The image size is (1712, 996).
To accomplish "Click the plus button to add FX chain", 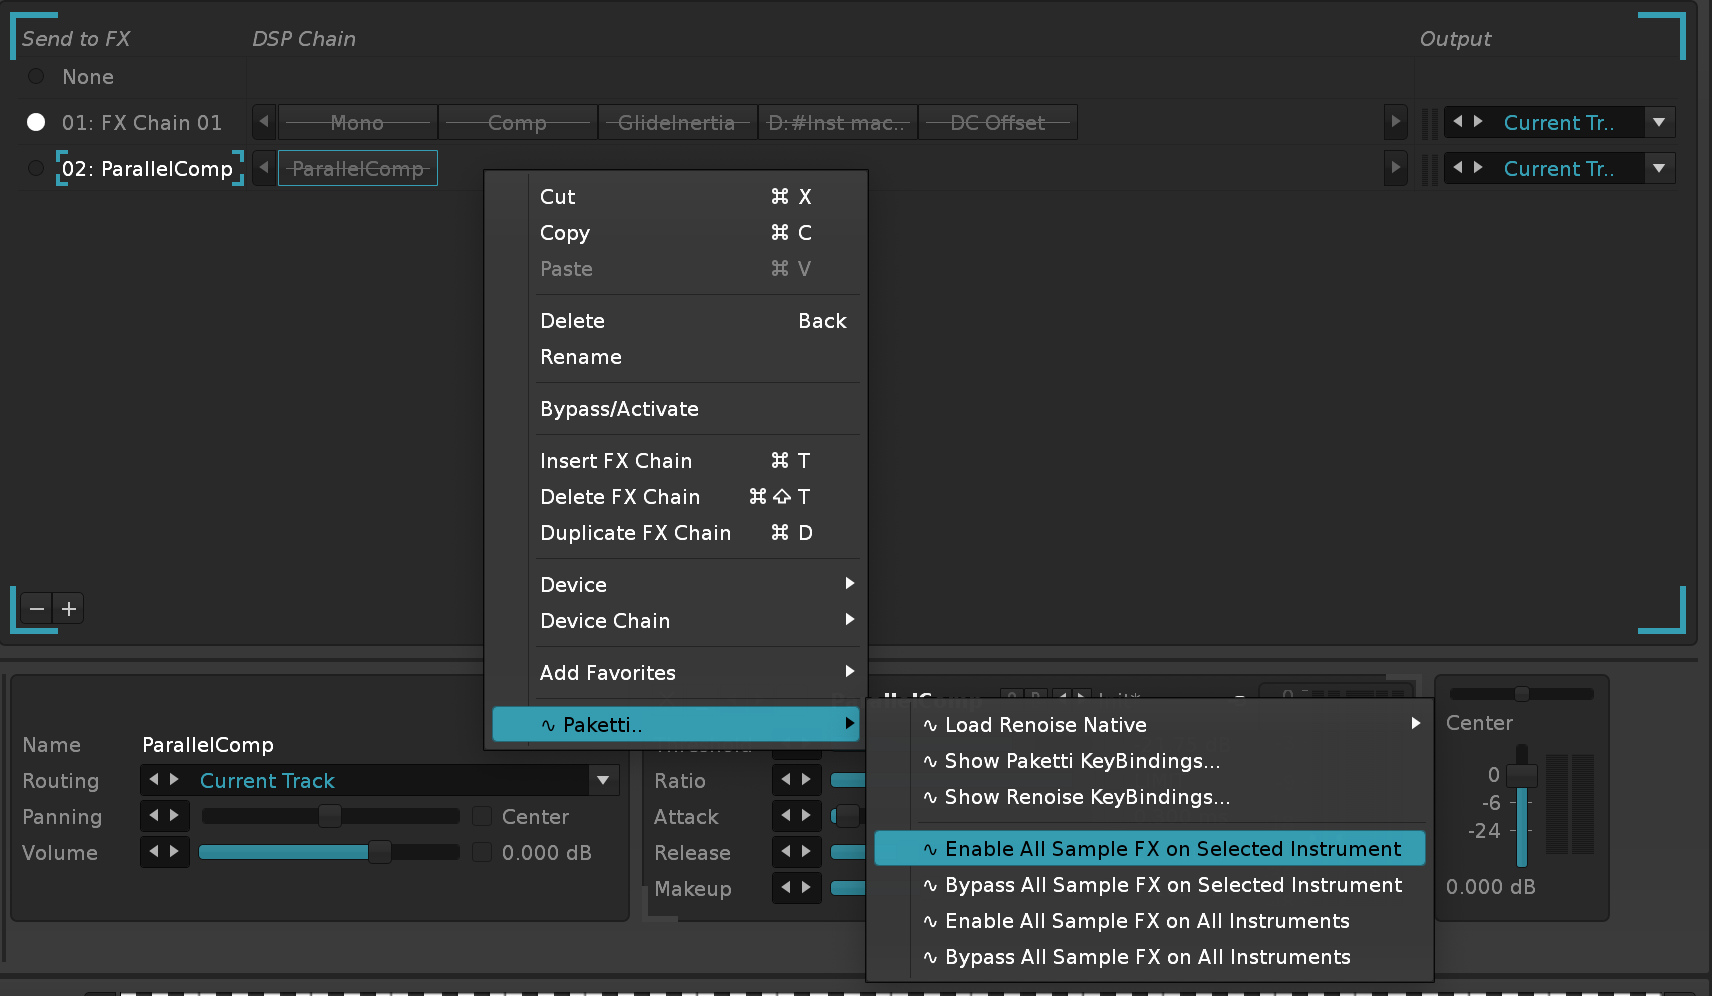I will click(69, 609).
